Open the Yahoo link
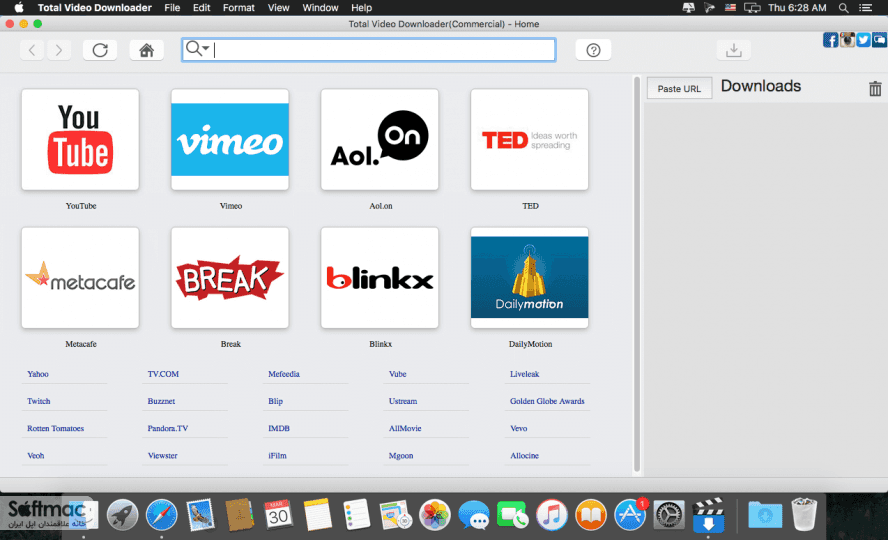Image resolution: width=888 pixels, height=540 pixels. pyautogui.click(x=38, y=374)
